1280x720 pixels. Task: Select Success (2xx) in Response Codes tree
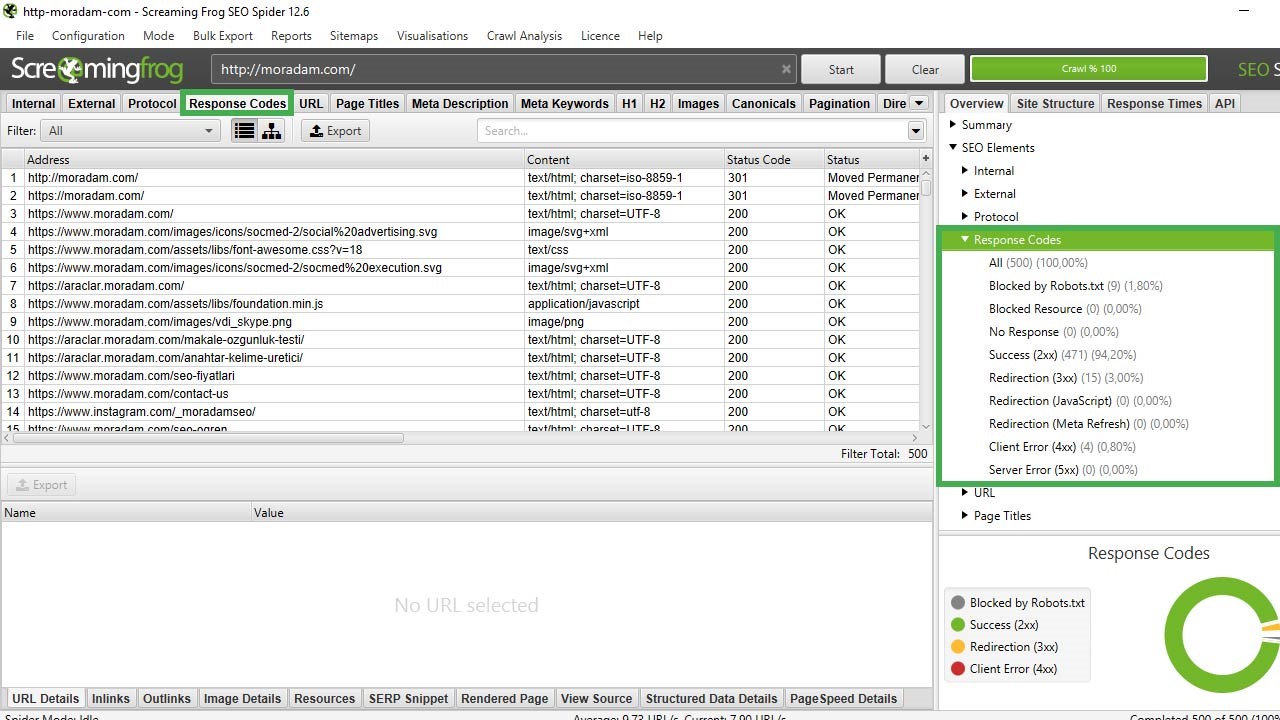[x=1062, y=355]
